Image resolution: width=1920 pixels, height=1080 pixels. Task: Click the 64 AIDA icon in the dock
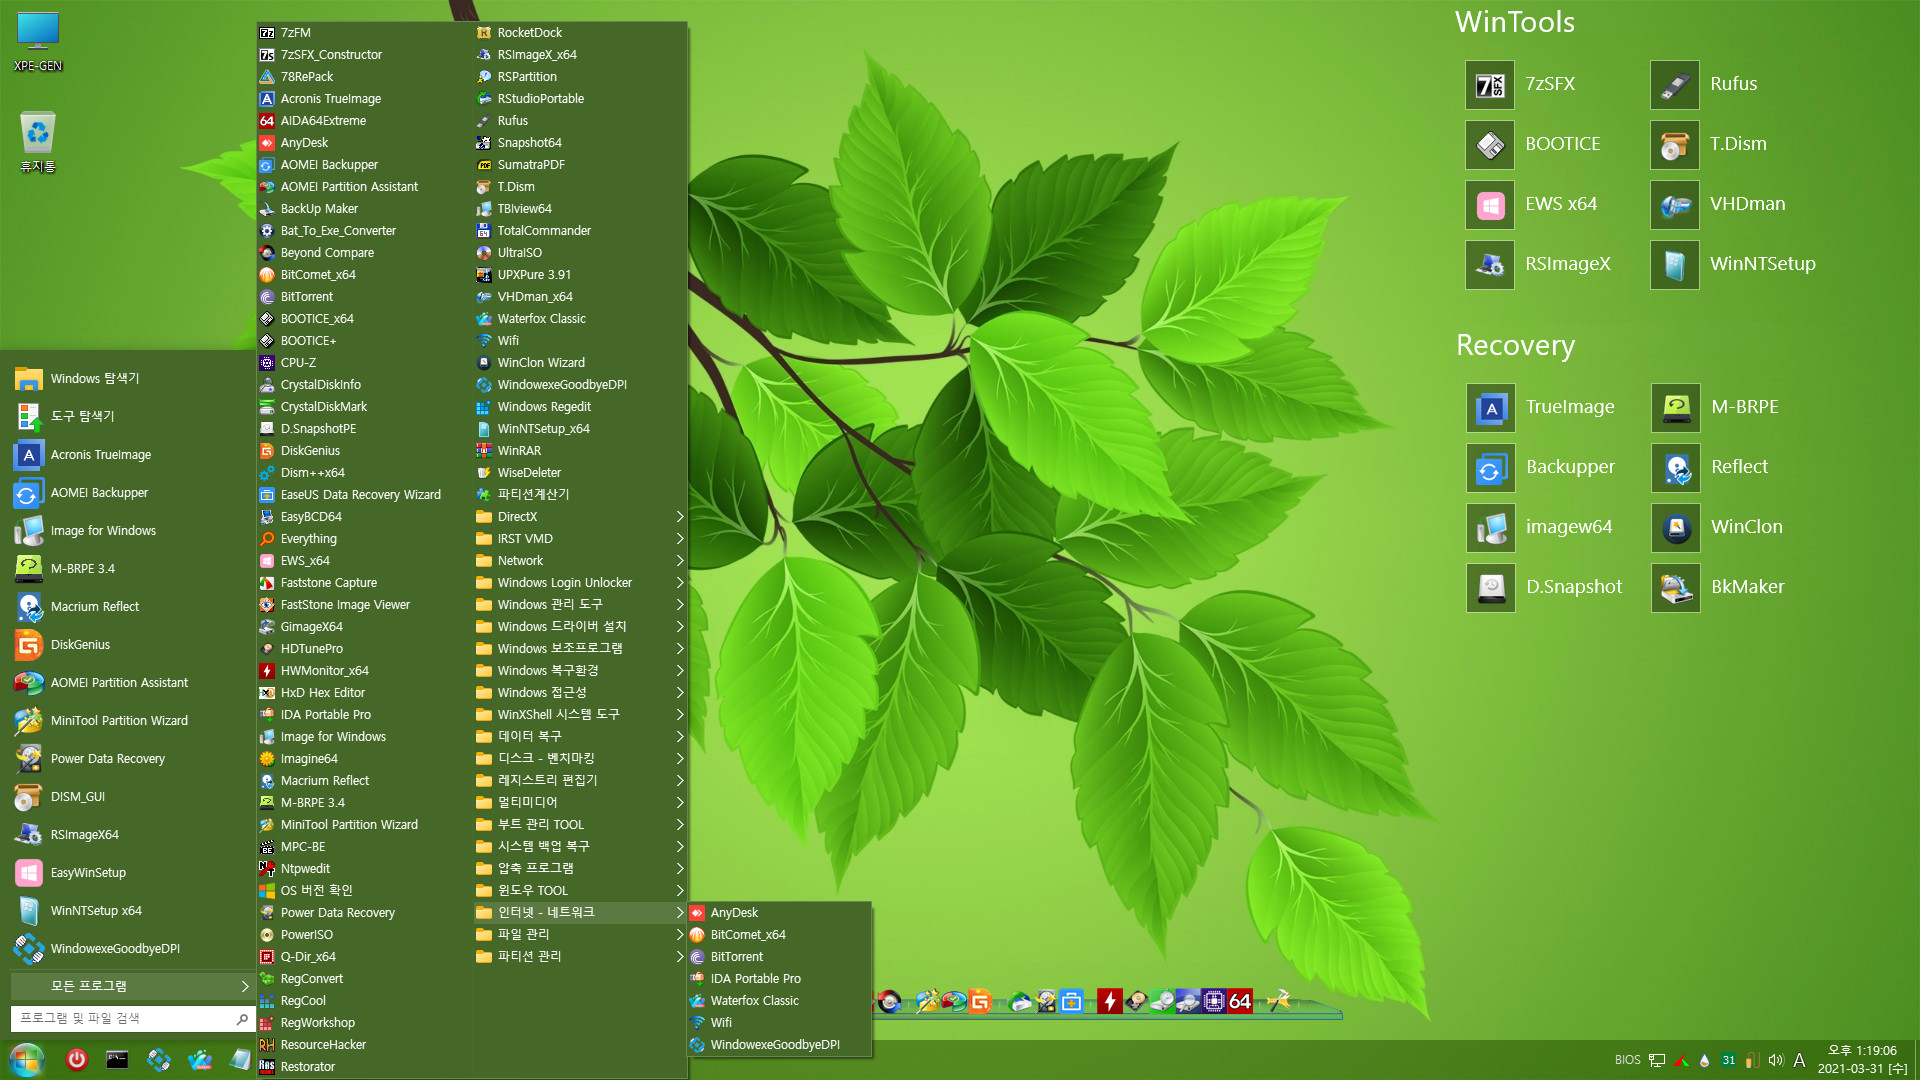(1240, 1001)
